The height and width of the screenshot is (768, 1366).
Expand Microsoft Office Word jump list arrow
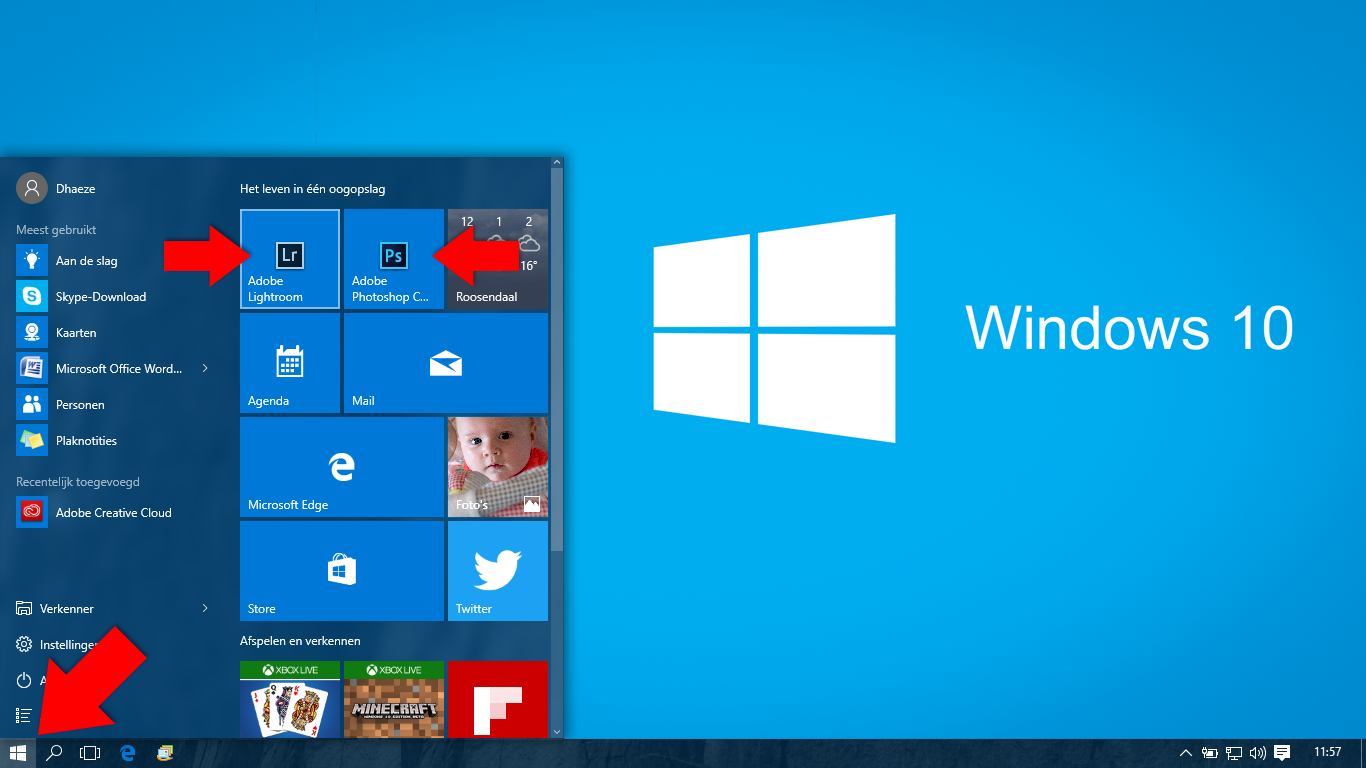tap(205, 368)
